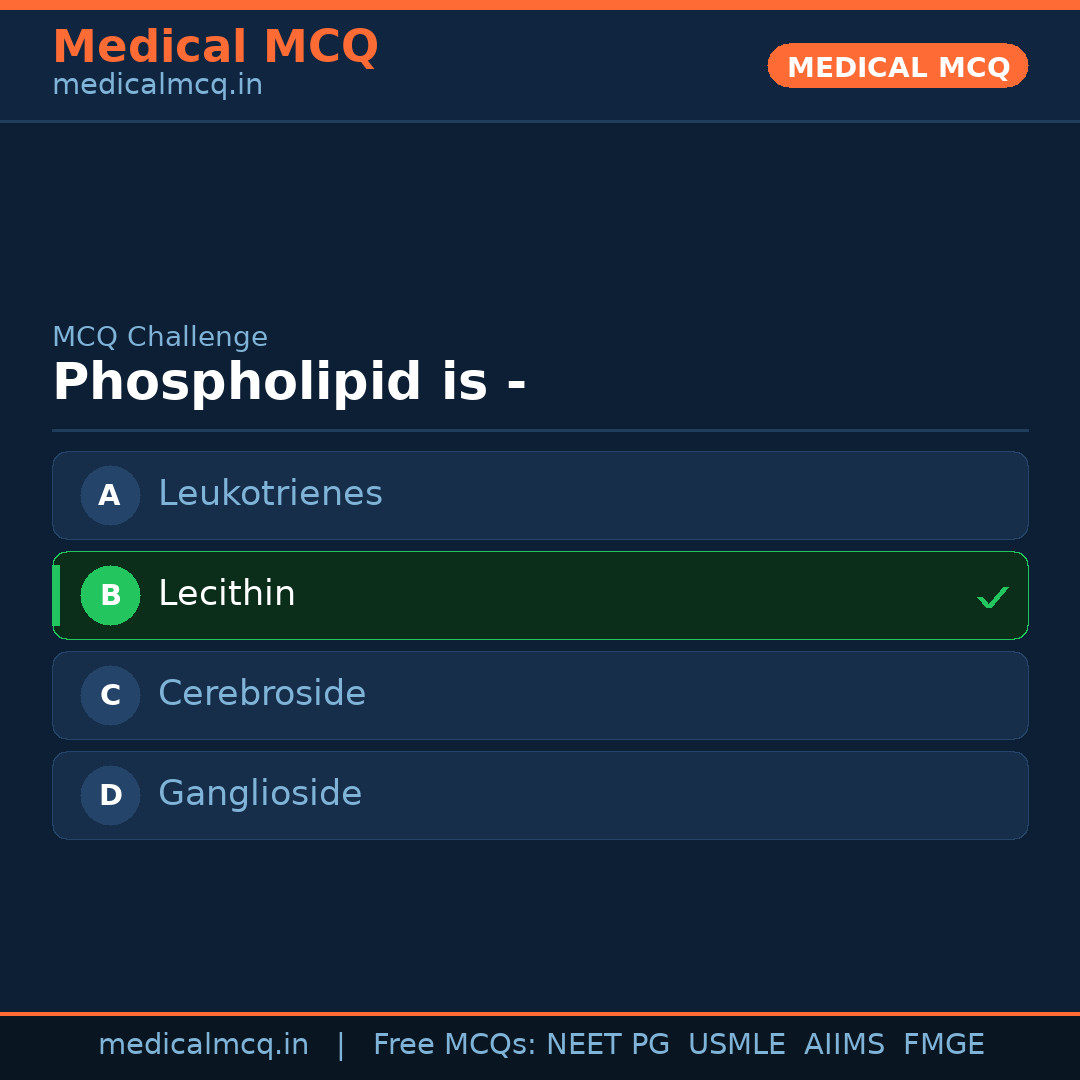The width and height of the screenshot is (1080, 1080).
Task: Click the Medical MCQ header title
Action: coord(215,47)
